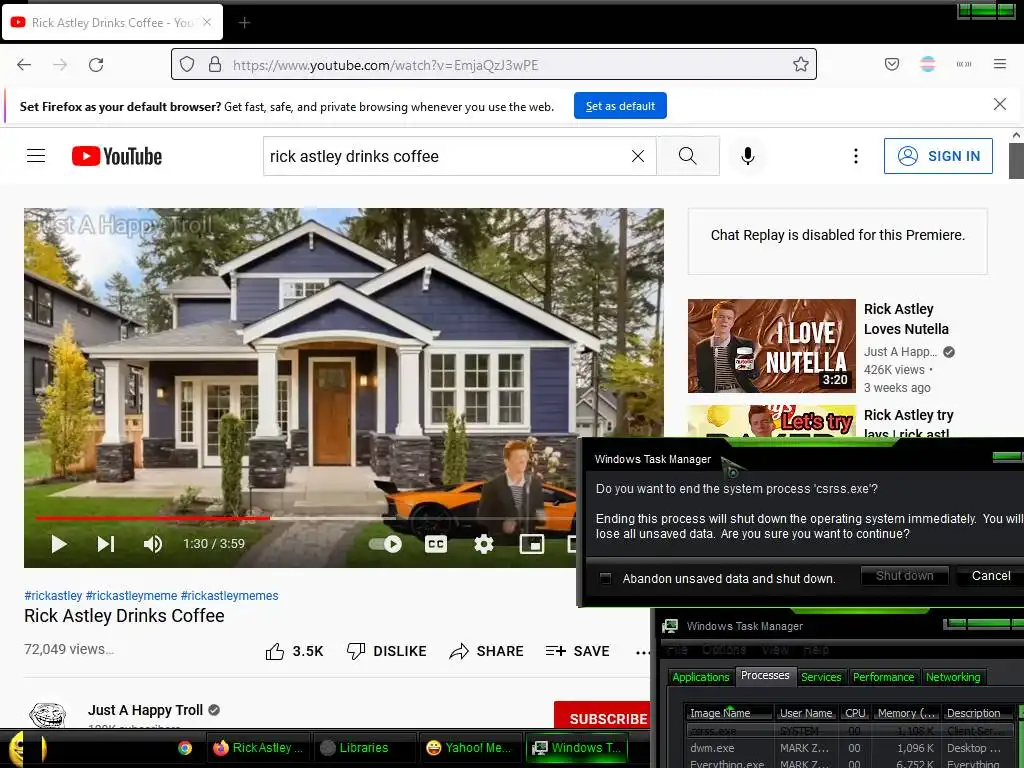
Task: Click the SIGN IN button
Action: [938, 156]
